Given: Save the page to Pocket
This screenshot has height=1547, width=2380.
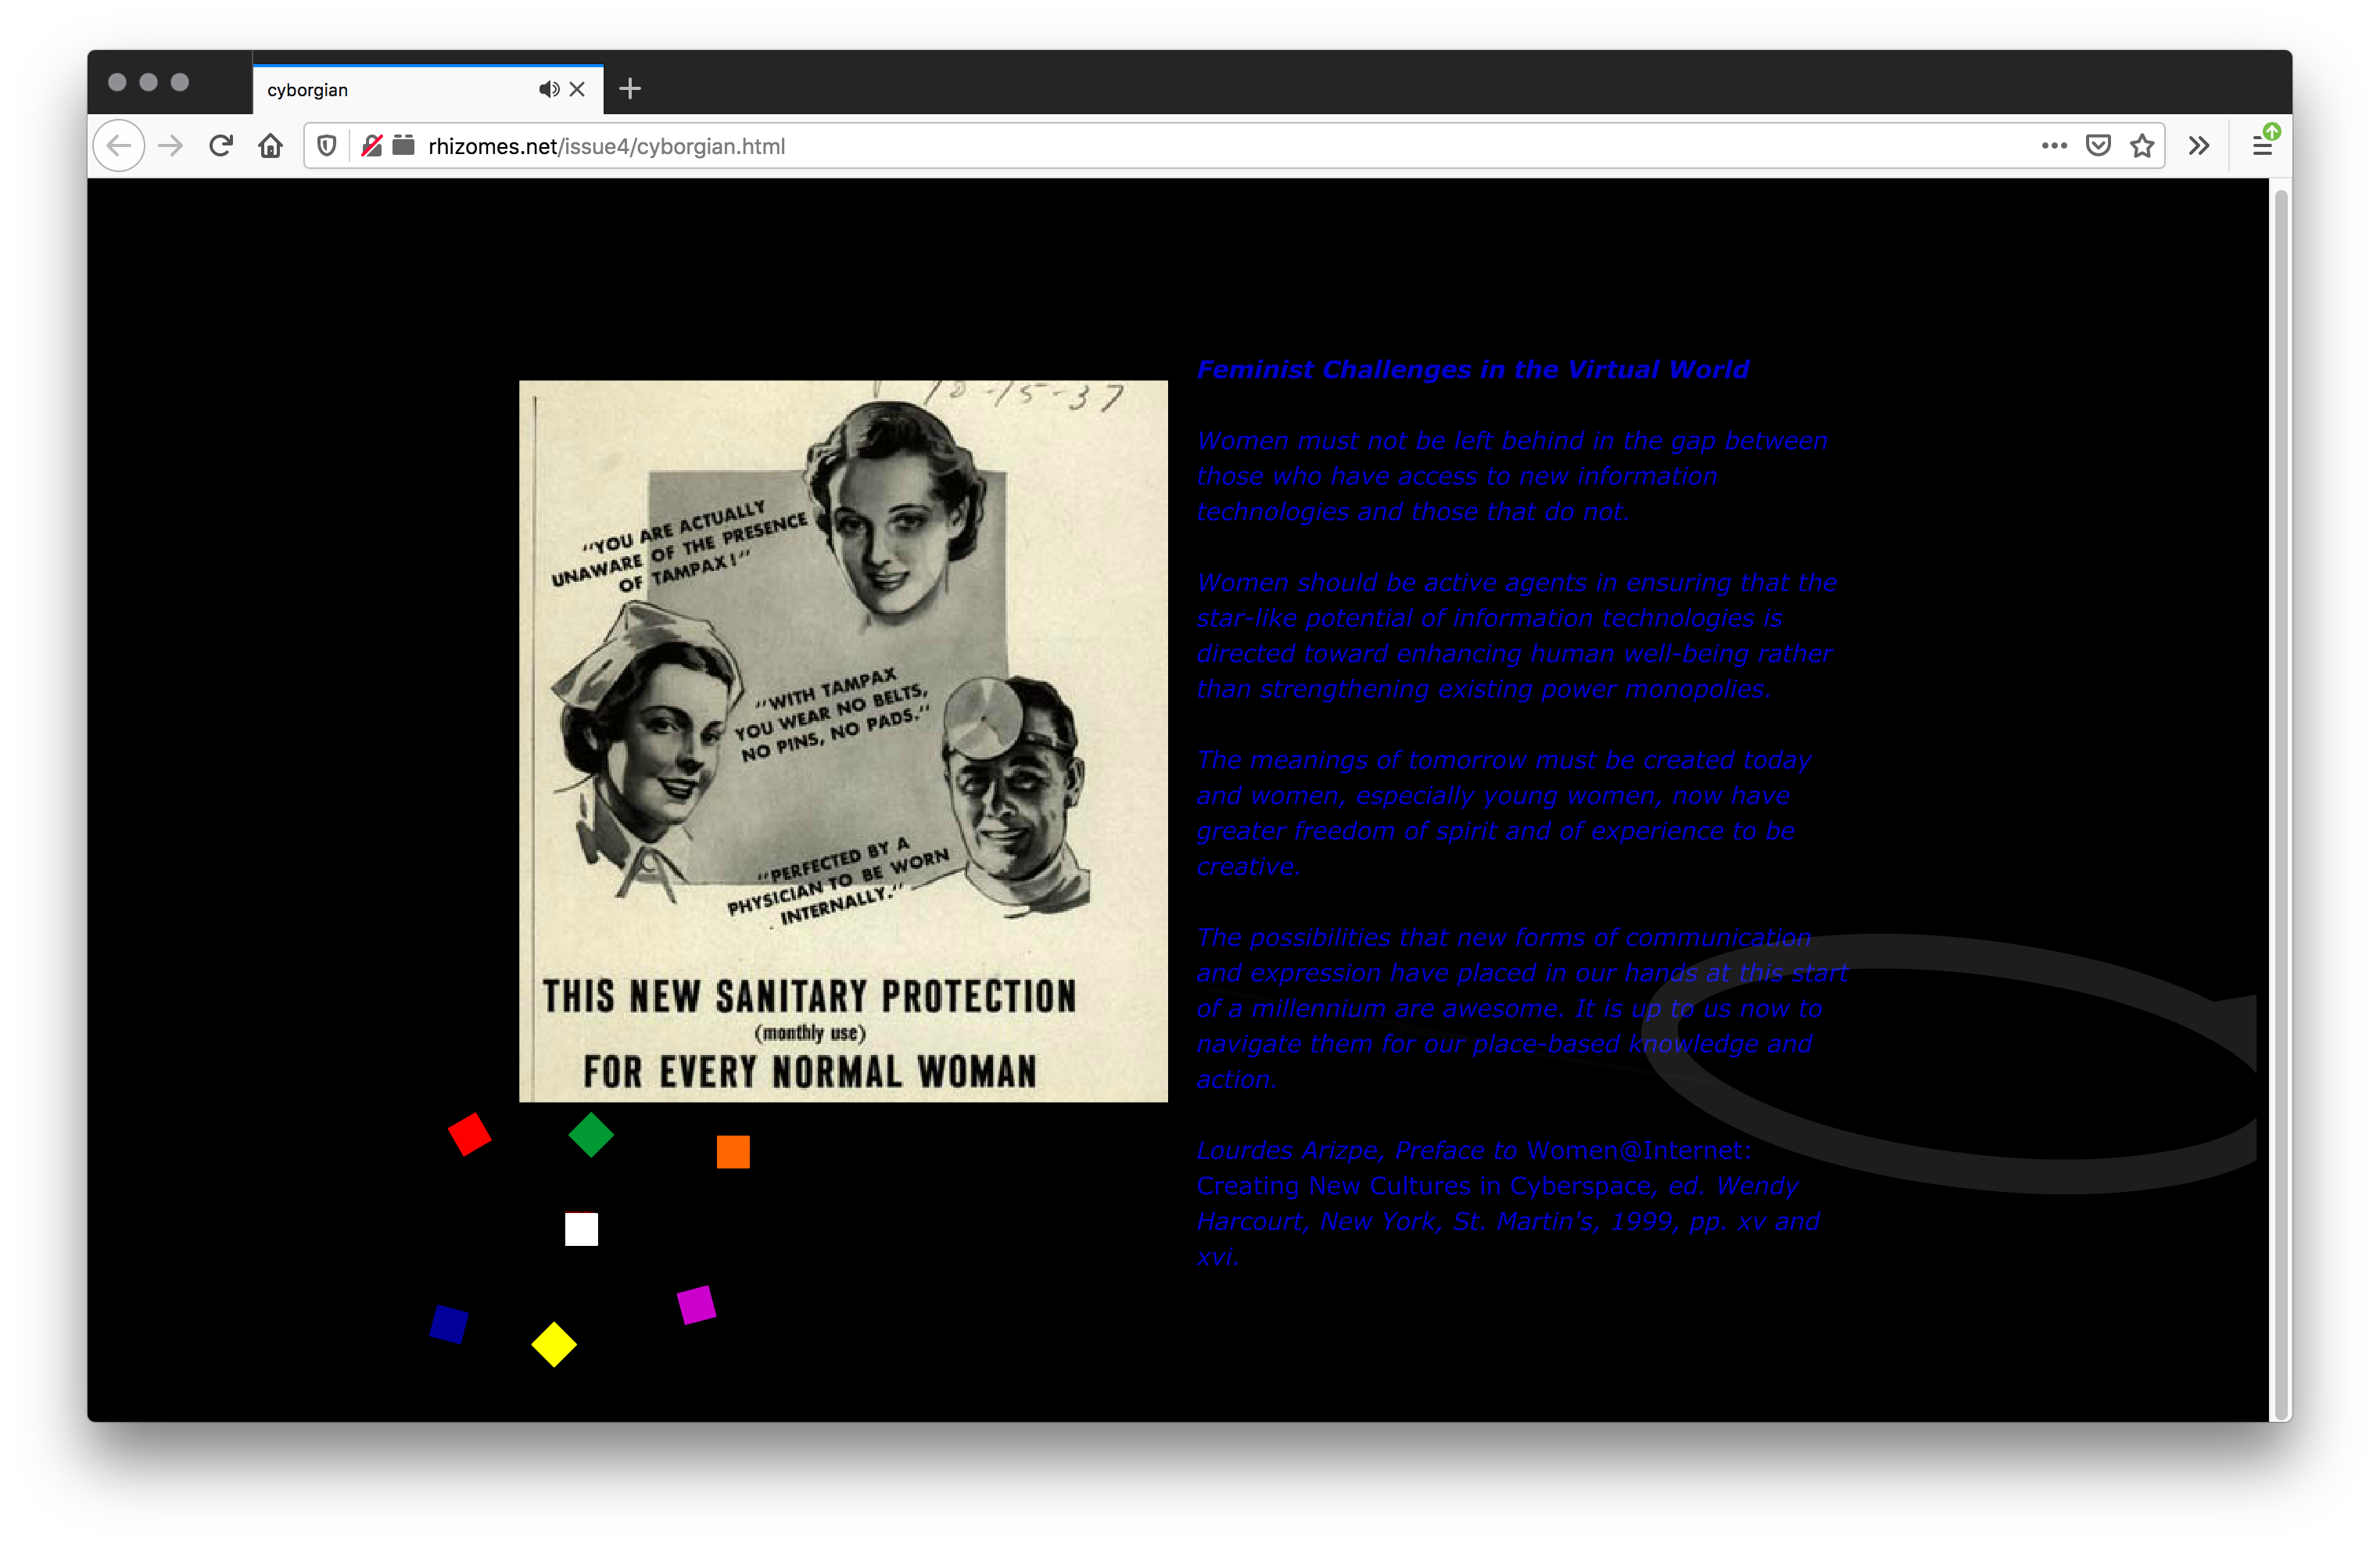Looking at the screenshot, I should [x=2098, y=146].
